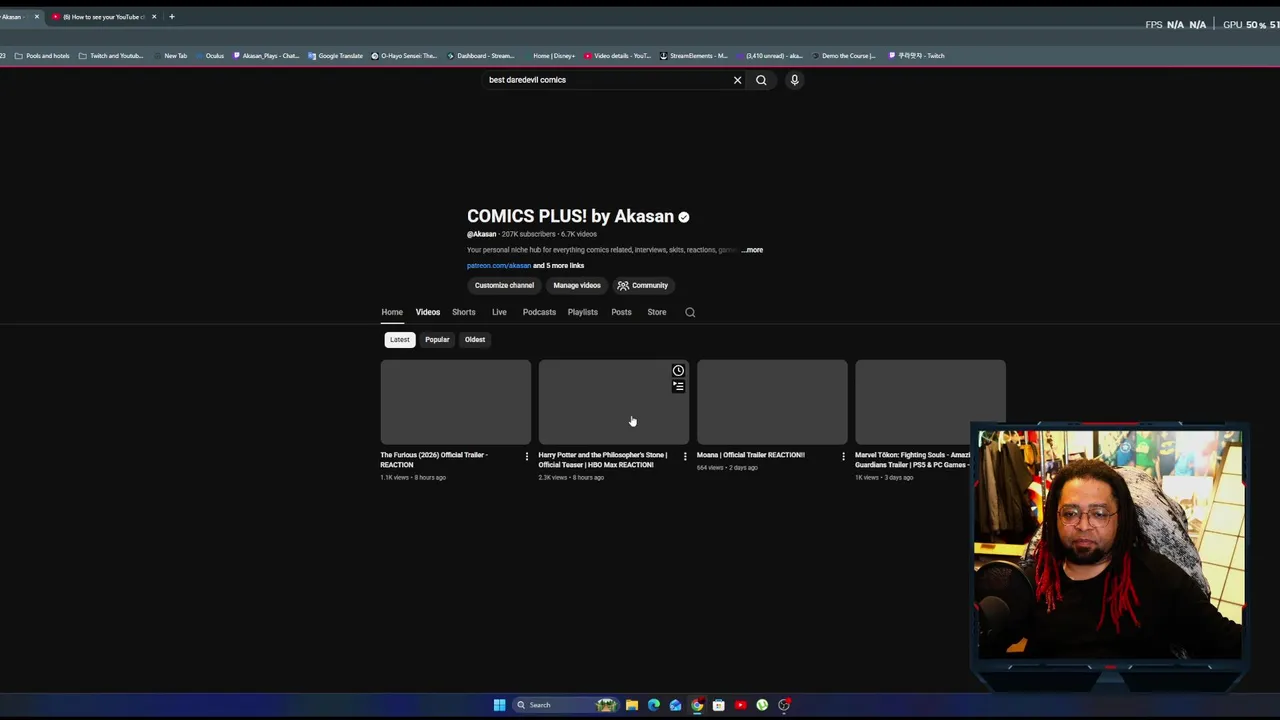Open the Posts tab
The height and width of the screenshot is (720, 1280).
click(x=621, y=312)
